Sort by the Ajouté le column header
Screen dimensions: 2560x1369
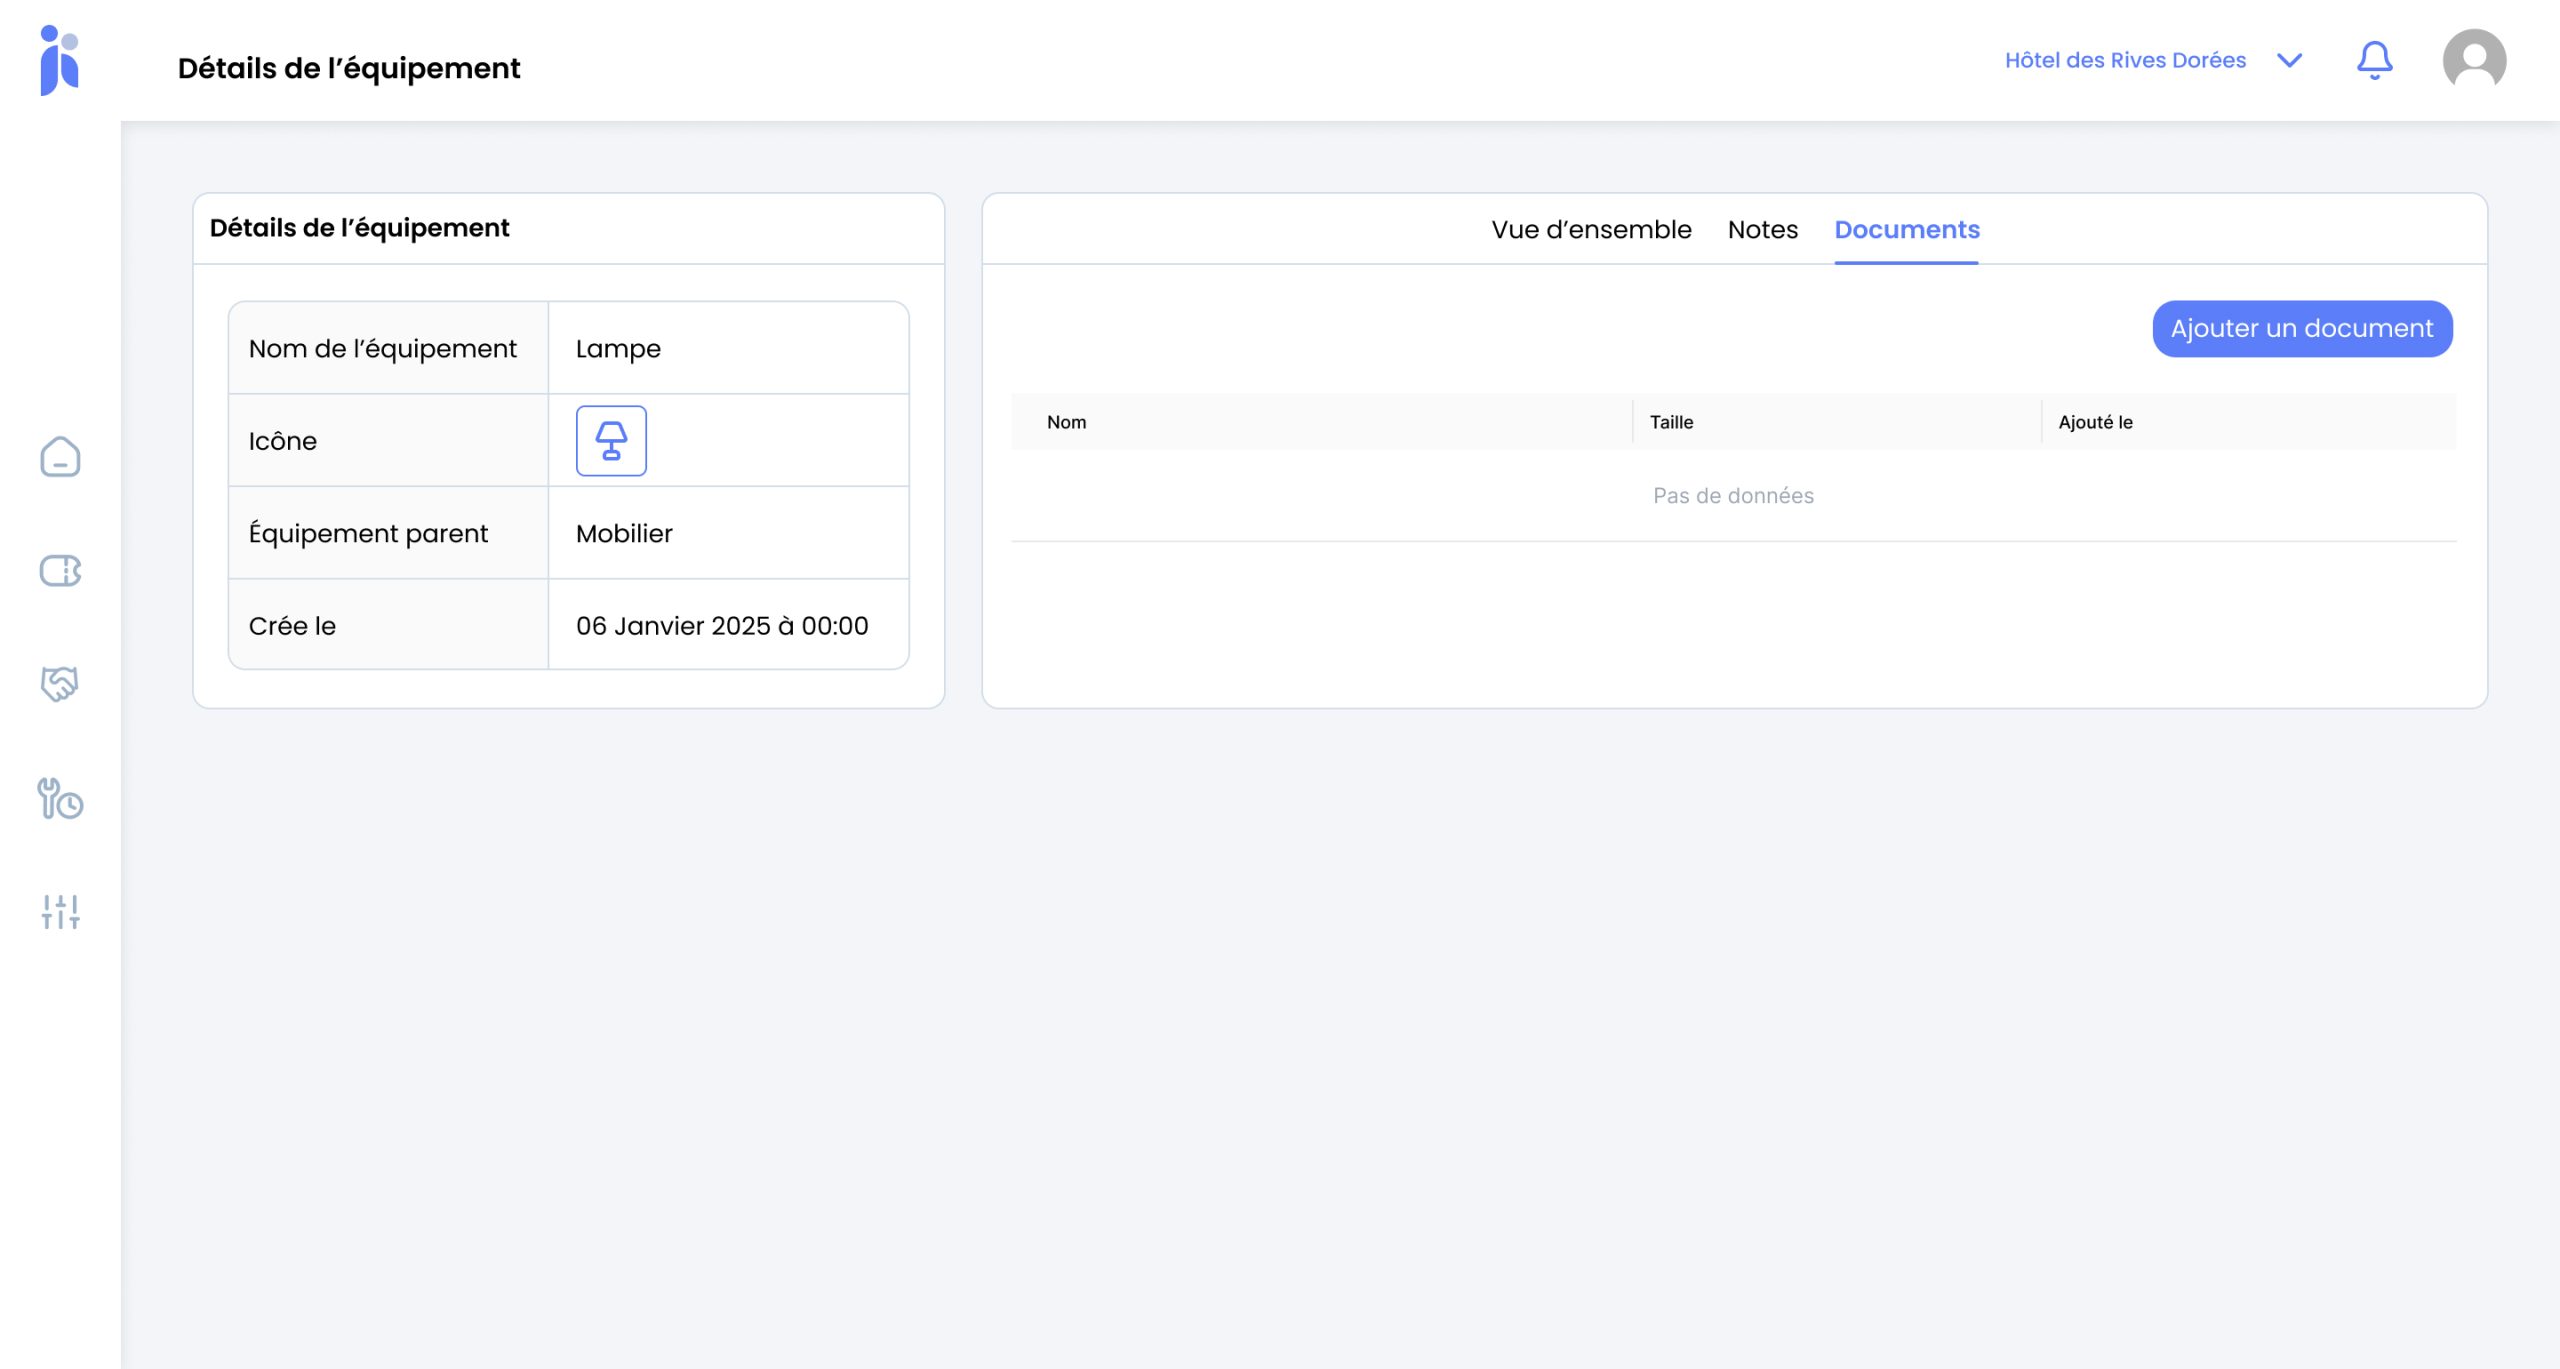(2095, 422)
